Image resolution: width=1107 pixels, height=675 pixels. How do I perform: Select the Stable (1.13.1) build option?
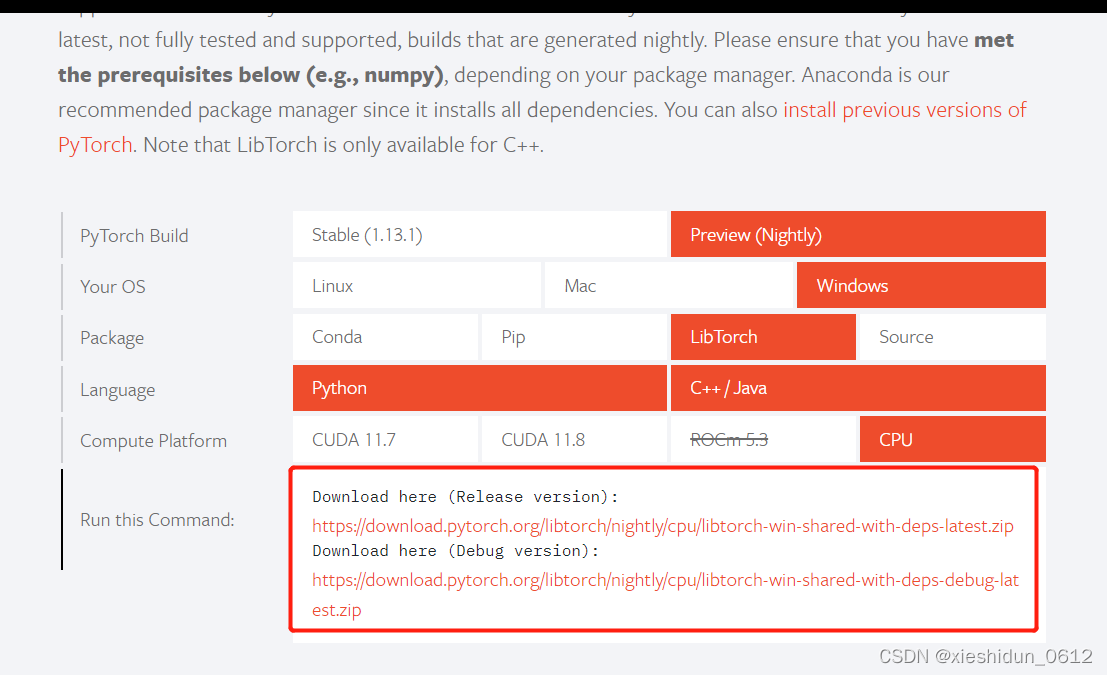(478, 234)
